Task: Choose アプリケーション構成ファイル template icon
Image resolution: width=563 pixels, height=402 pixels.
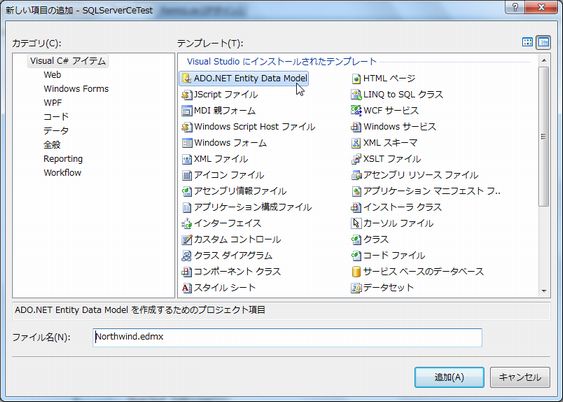Action: pos(186,207)
